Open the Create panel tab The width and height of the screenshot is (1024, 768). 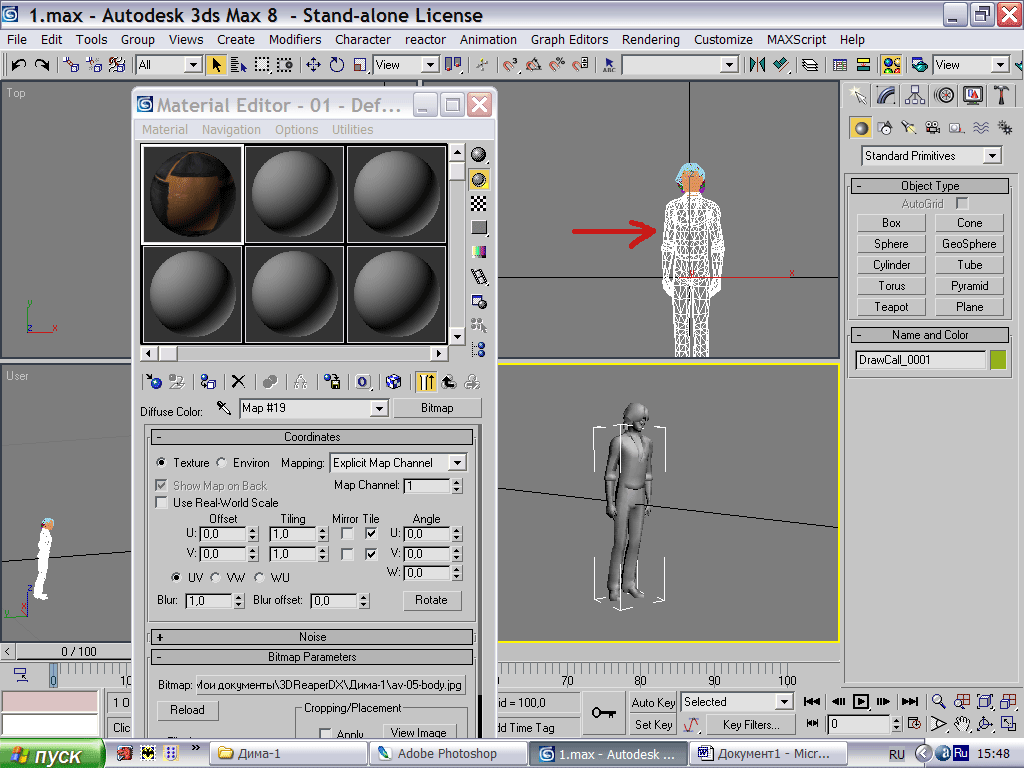[858, 96]
